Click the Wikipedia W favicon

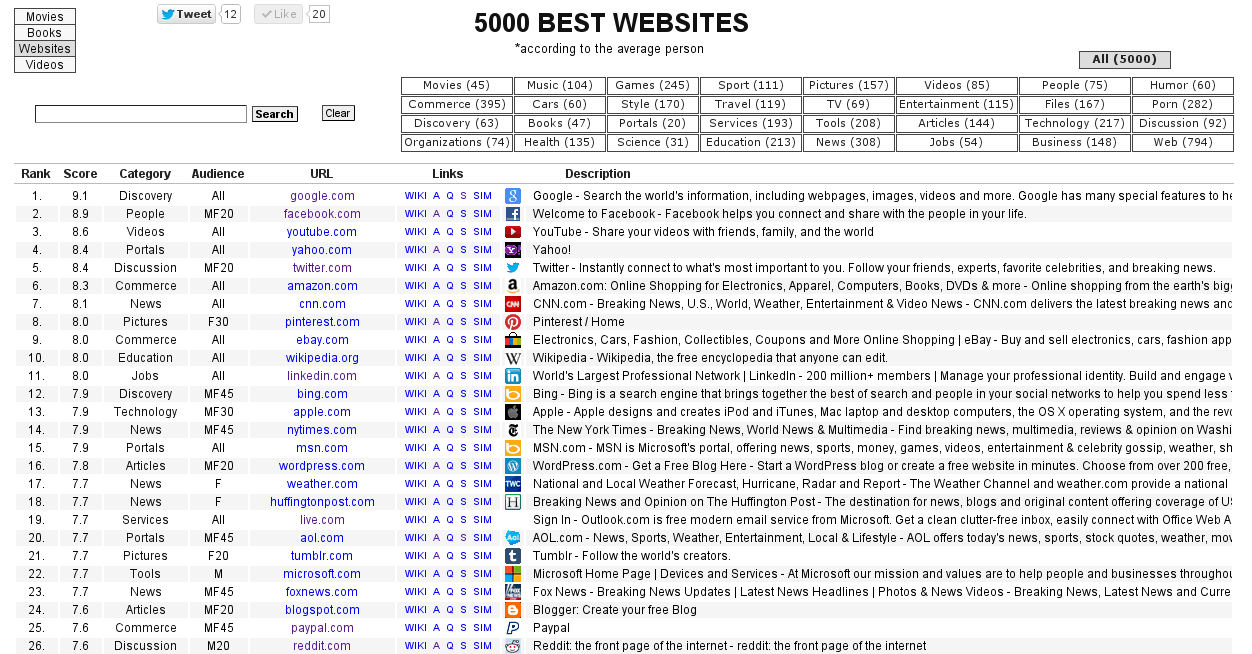click(x=513, y=358)
